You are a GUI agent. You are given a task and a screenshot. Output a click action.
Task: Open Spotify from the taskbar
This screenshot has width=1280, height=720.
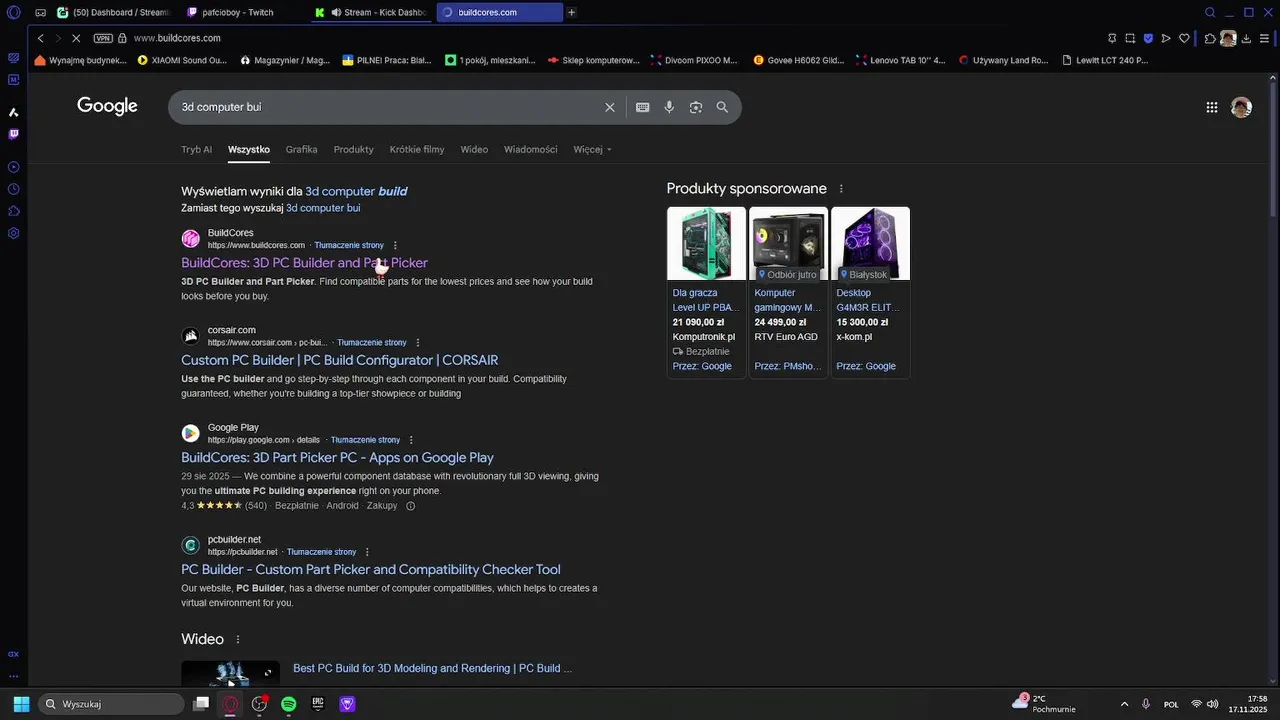tap(289, 704)
